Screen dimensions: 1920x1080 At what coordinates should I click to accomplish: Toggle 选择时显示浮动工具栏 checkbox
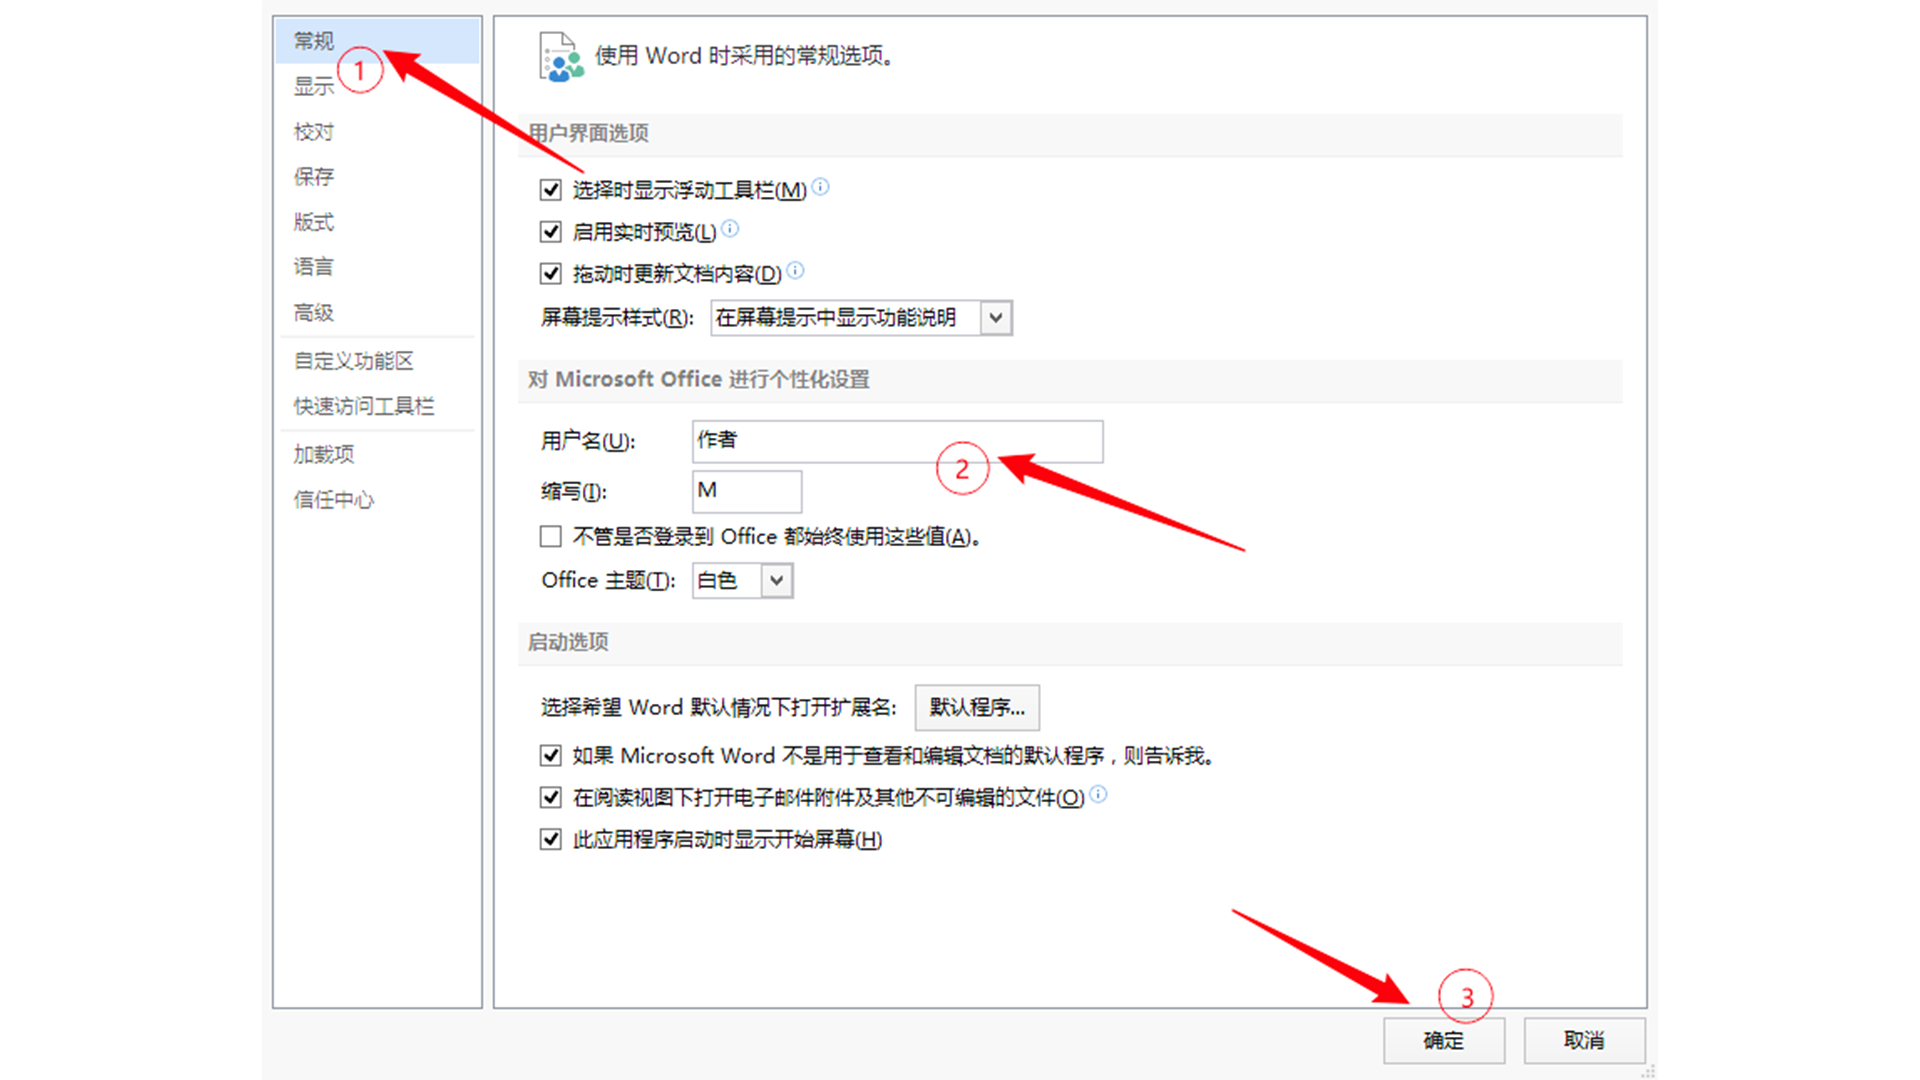tap(549, 189)
